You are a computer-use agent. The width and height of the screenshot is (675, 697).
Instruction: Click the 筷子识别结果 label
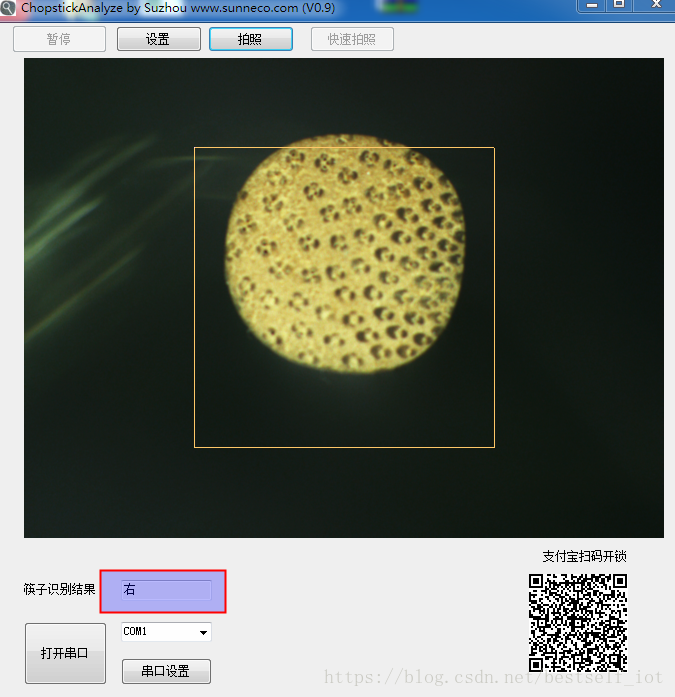pyautogui.click(x=60, y=589)
